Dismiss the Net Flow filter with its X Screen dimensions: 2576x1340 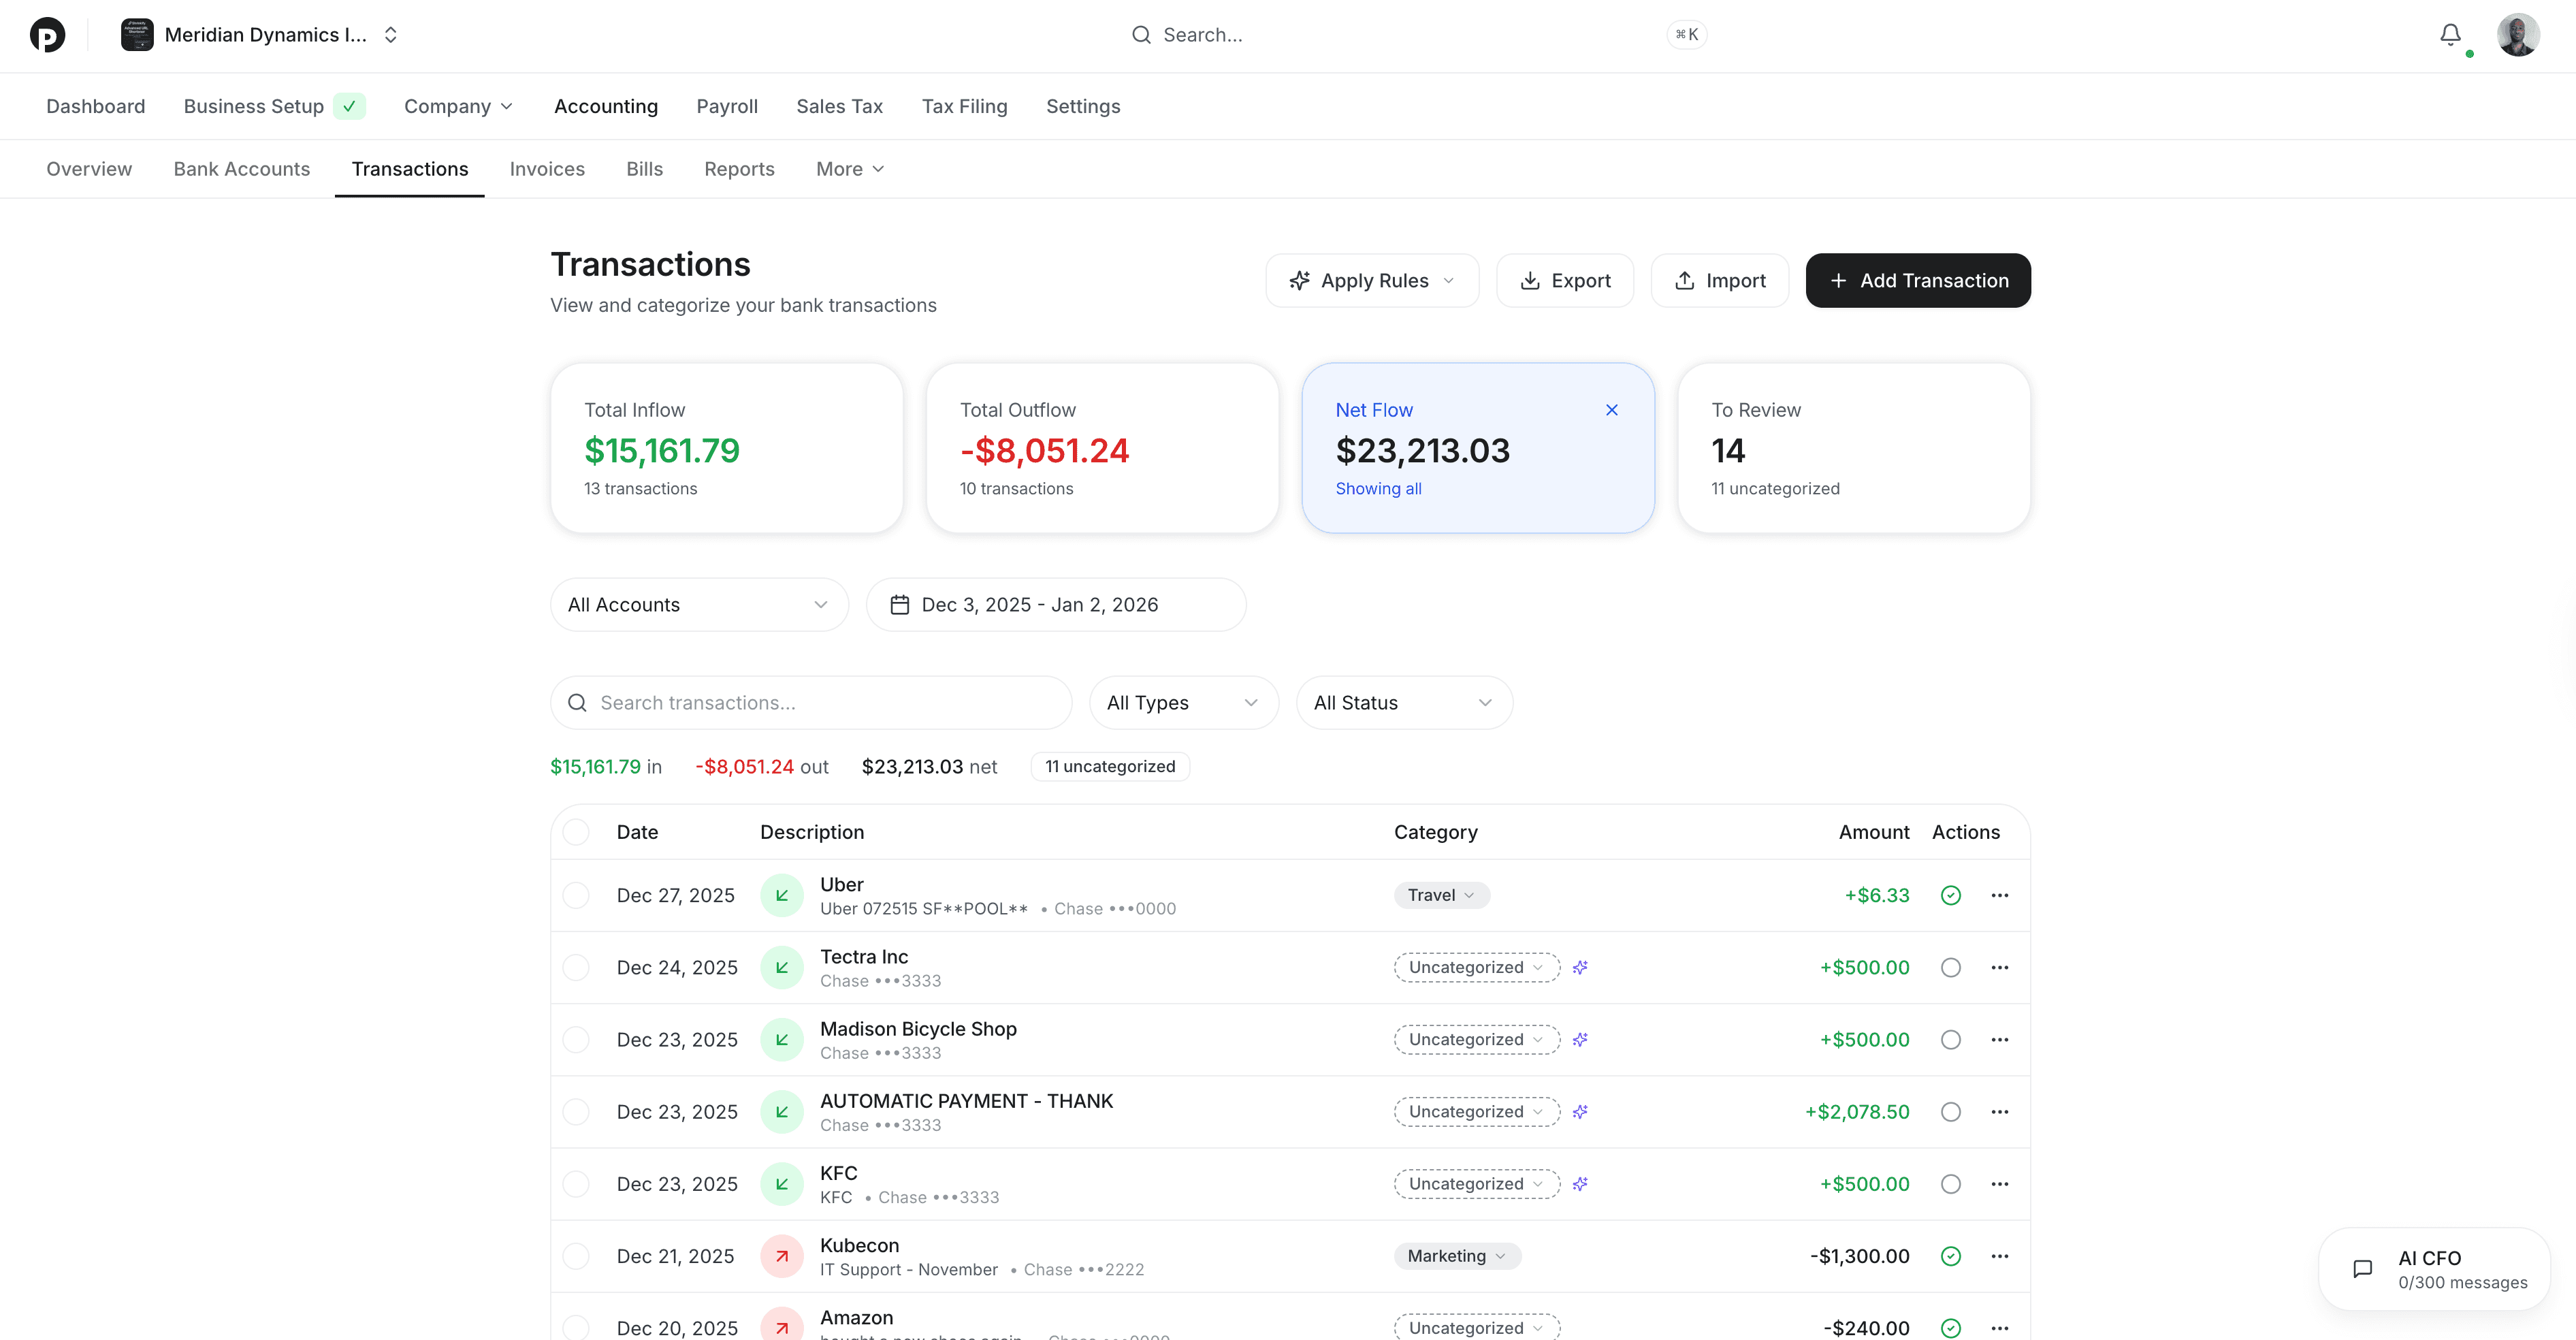pos(1611,409)
